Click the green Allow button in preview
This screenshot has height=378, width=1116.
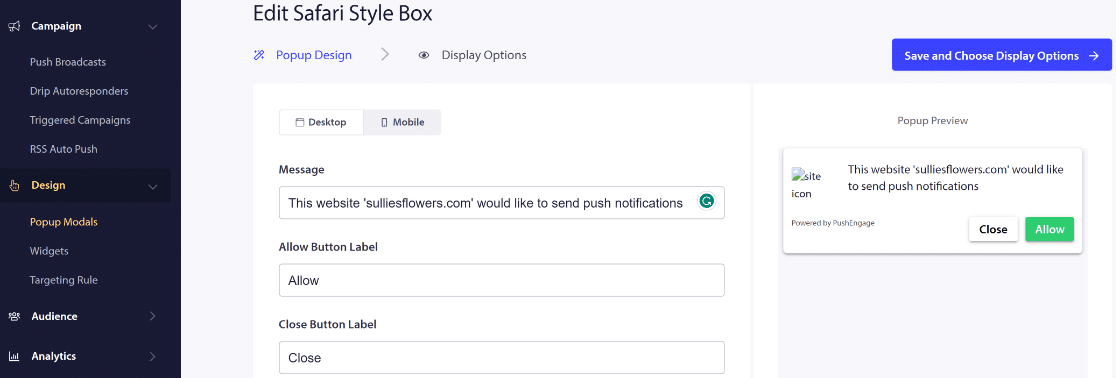(1049, 229)
